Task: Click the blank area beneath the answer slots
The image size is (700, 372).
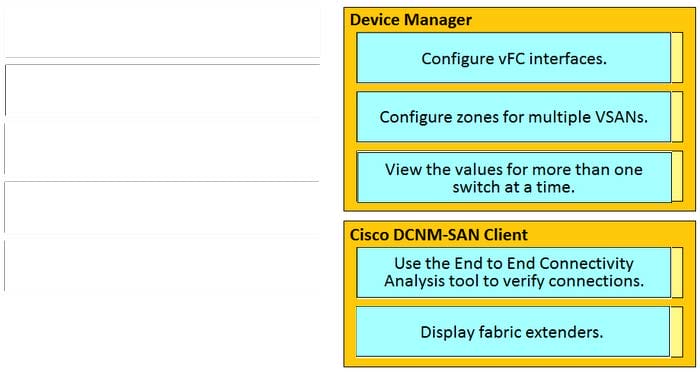Action: pos(162,333)
